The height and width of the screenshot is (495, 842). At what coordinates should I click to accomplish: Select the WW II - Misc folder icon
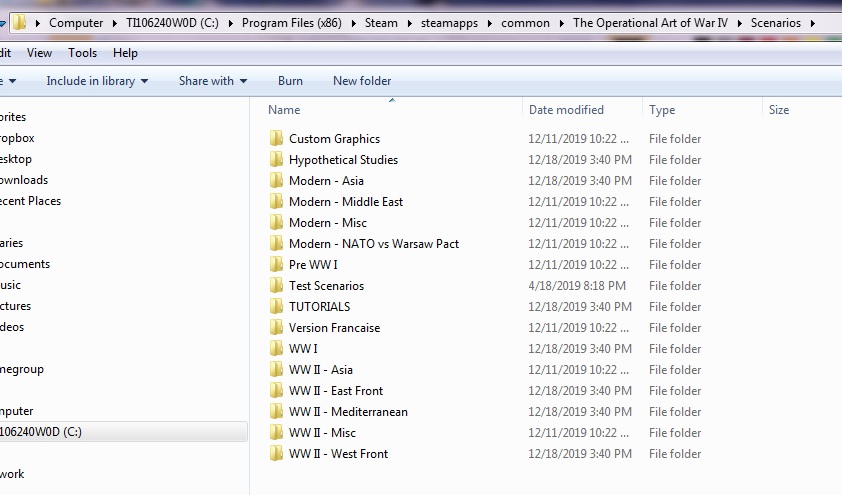point(276,432)
